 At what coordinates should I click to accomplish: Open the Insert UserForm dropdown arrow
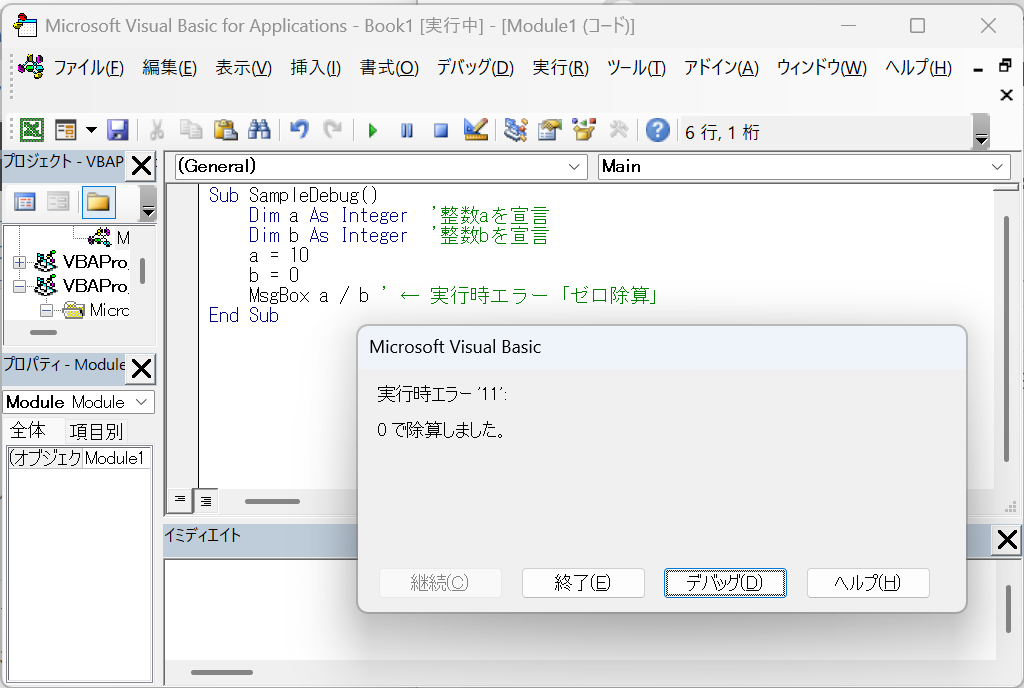click(x=91, y=130)
